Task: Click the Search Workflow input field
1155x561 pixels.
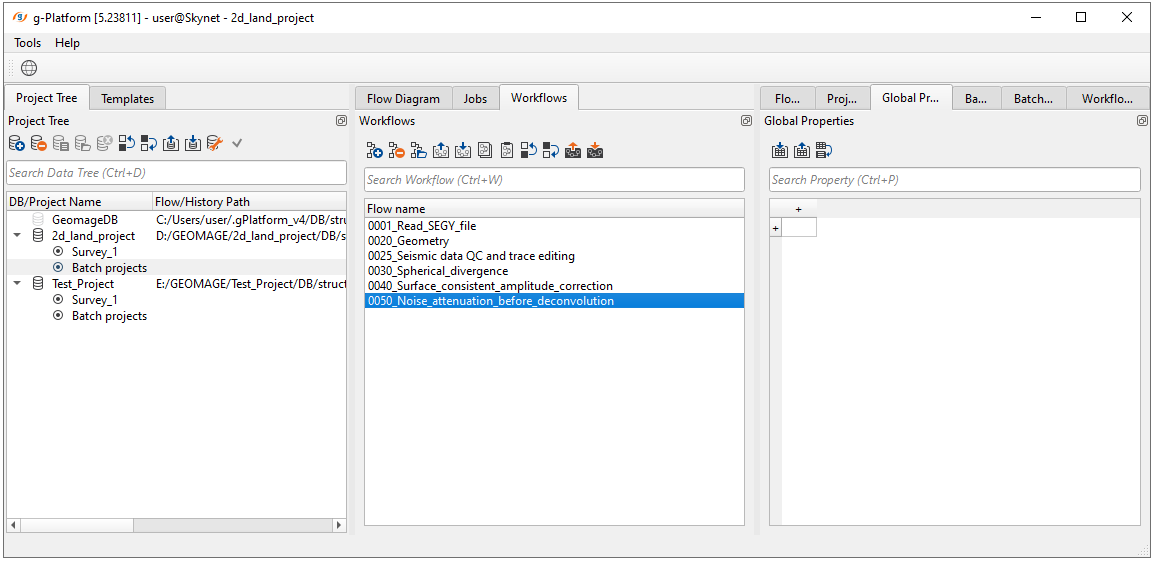Action: [x=554, y=180]
